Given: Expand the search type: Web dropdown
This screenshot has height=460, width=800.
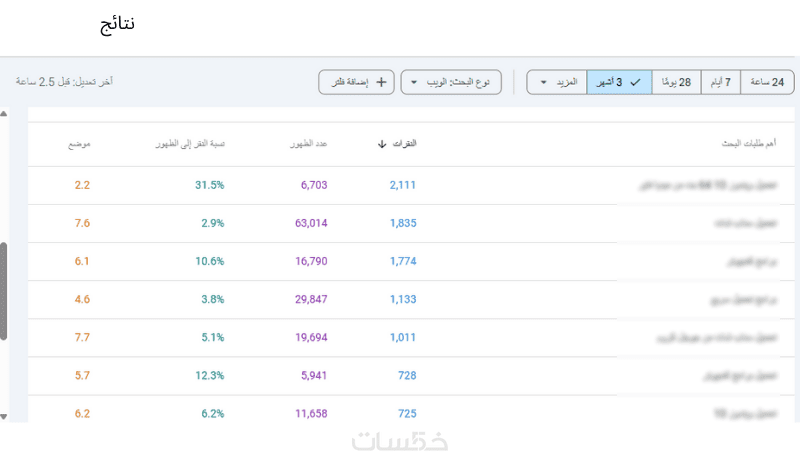Looking at the screenshot, I should point(451,82).
